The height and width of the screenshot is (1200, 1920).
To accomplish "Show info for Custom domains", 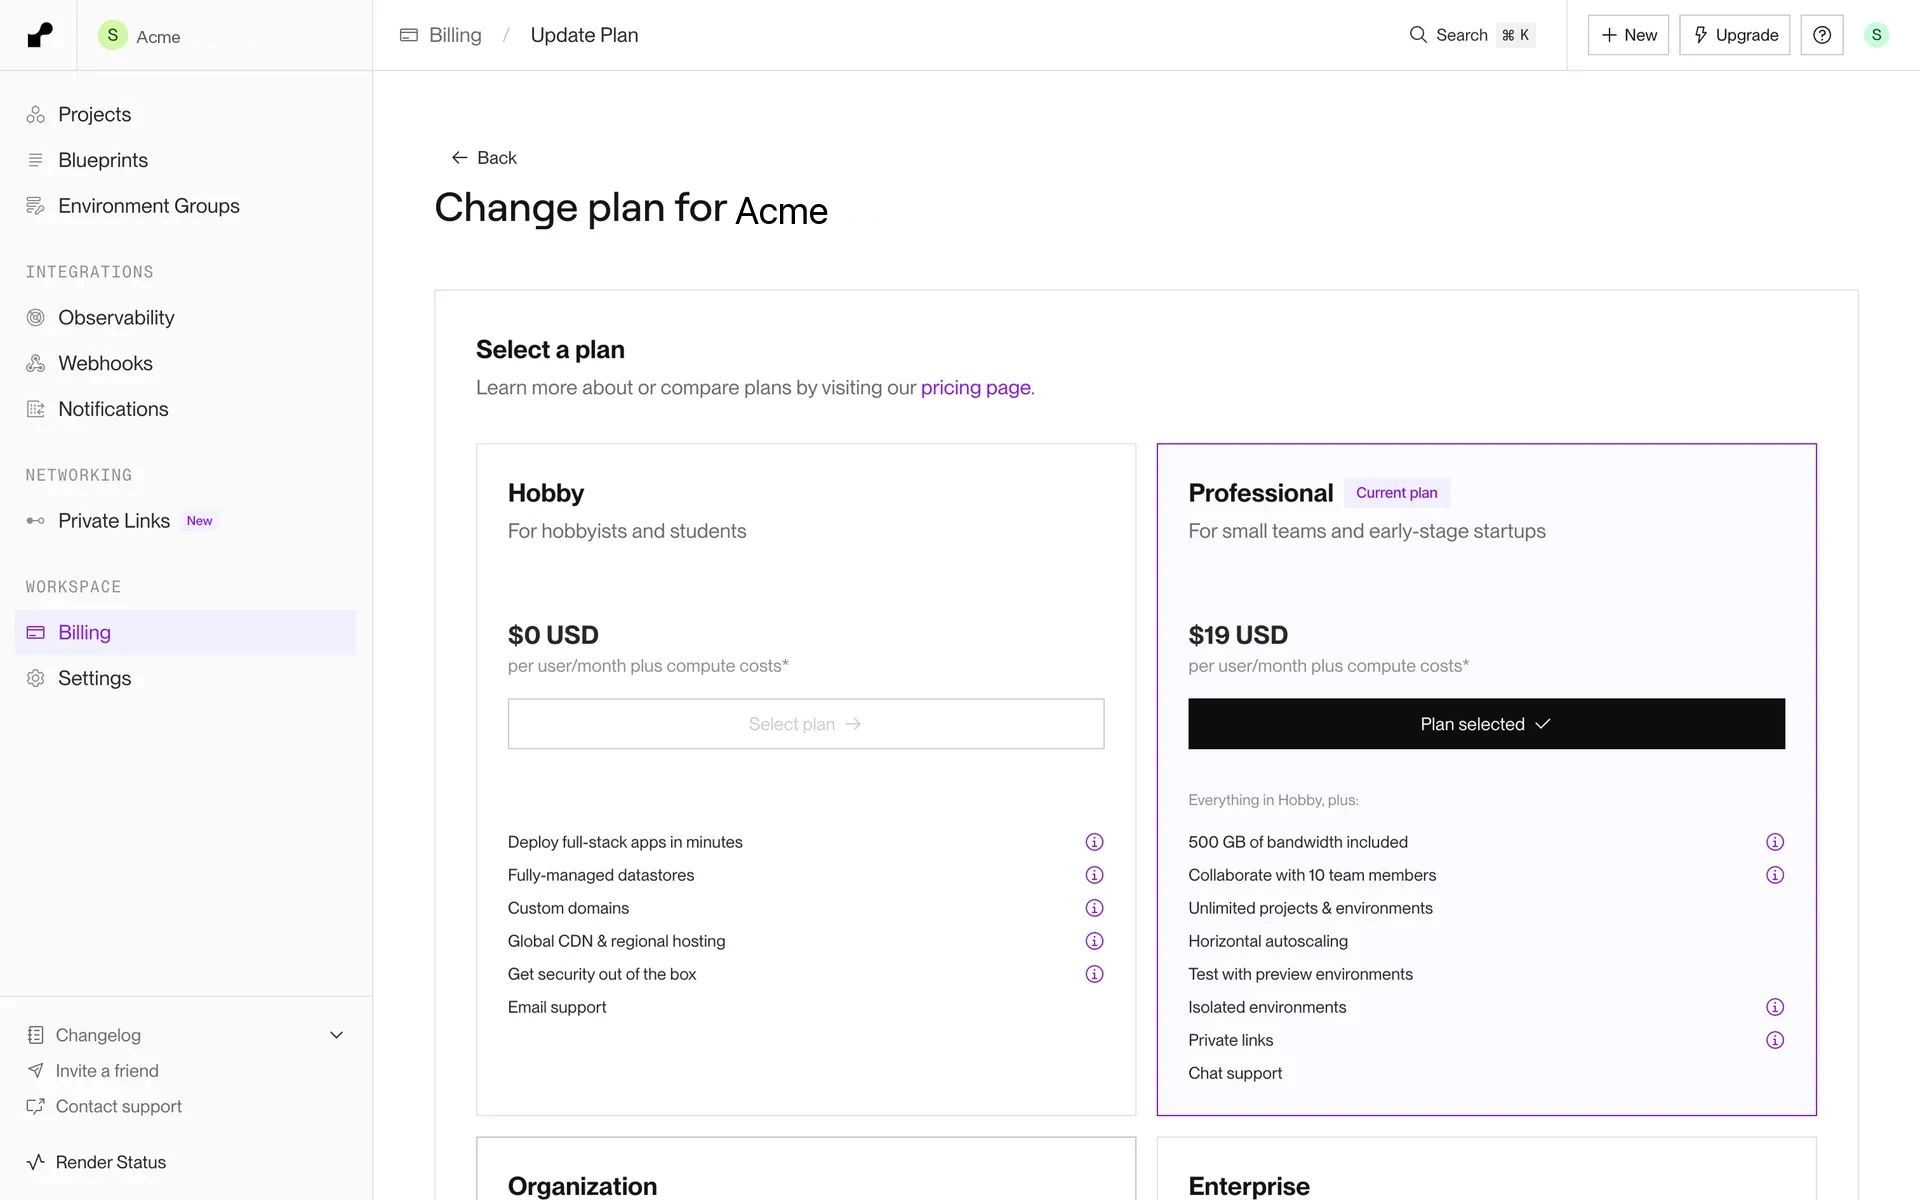I will (1094, 908).
